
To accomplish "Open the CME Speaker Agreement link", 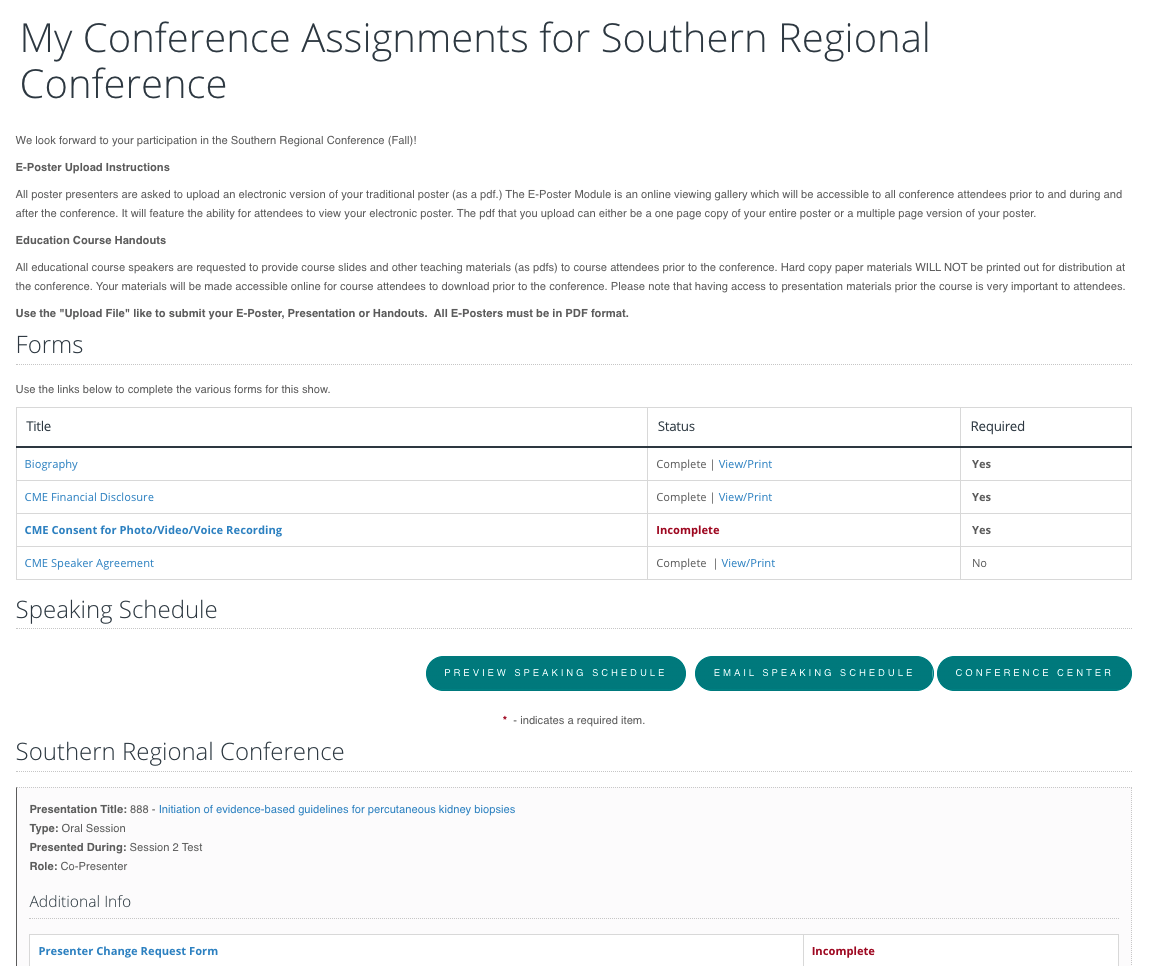I will point(89,563).
